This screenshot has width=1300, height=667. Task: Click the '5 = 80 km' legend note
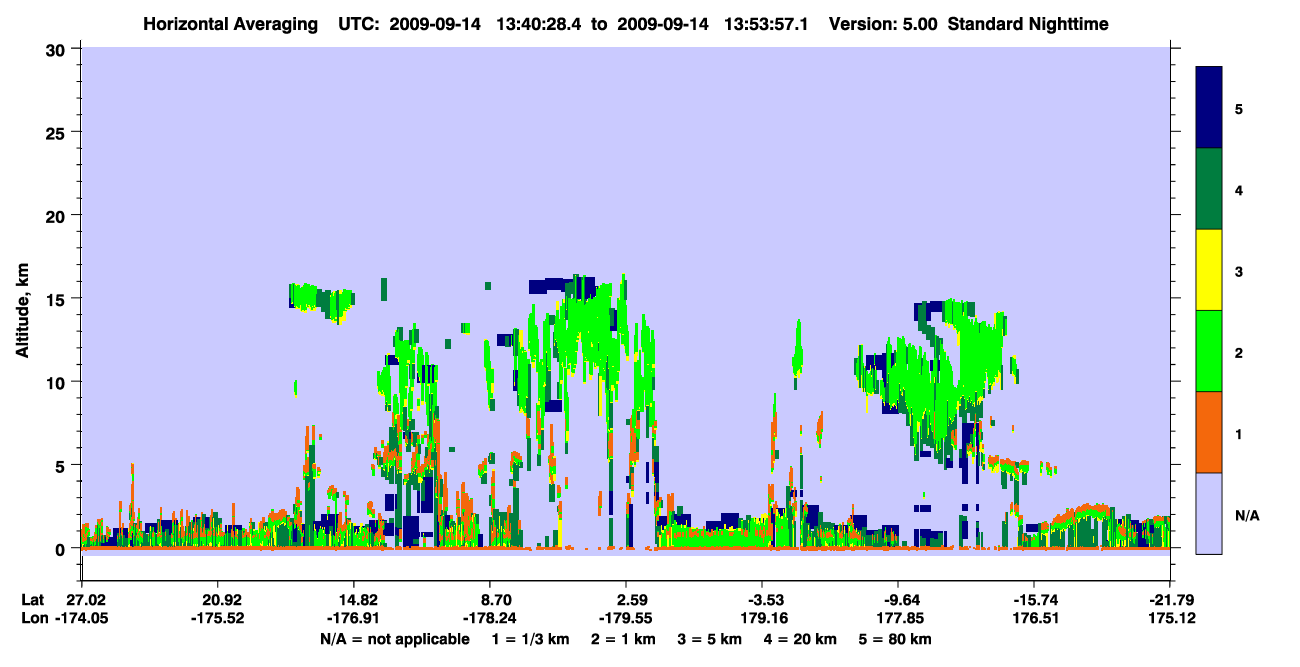[x=895, y=639]
